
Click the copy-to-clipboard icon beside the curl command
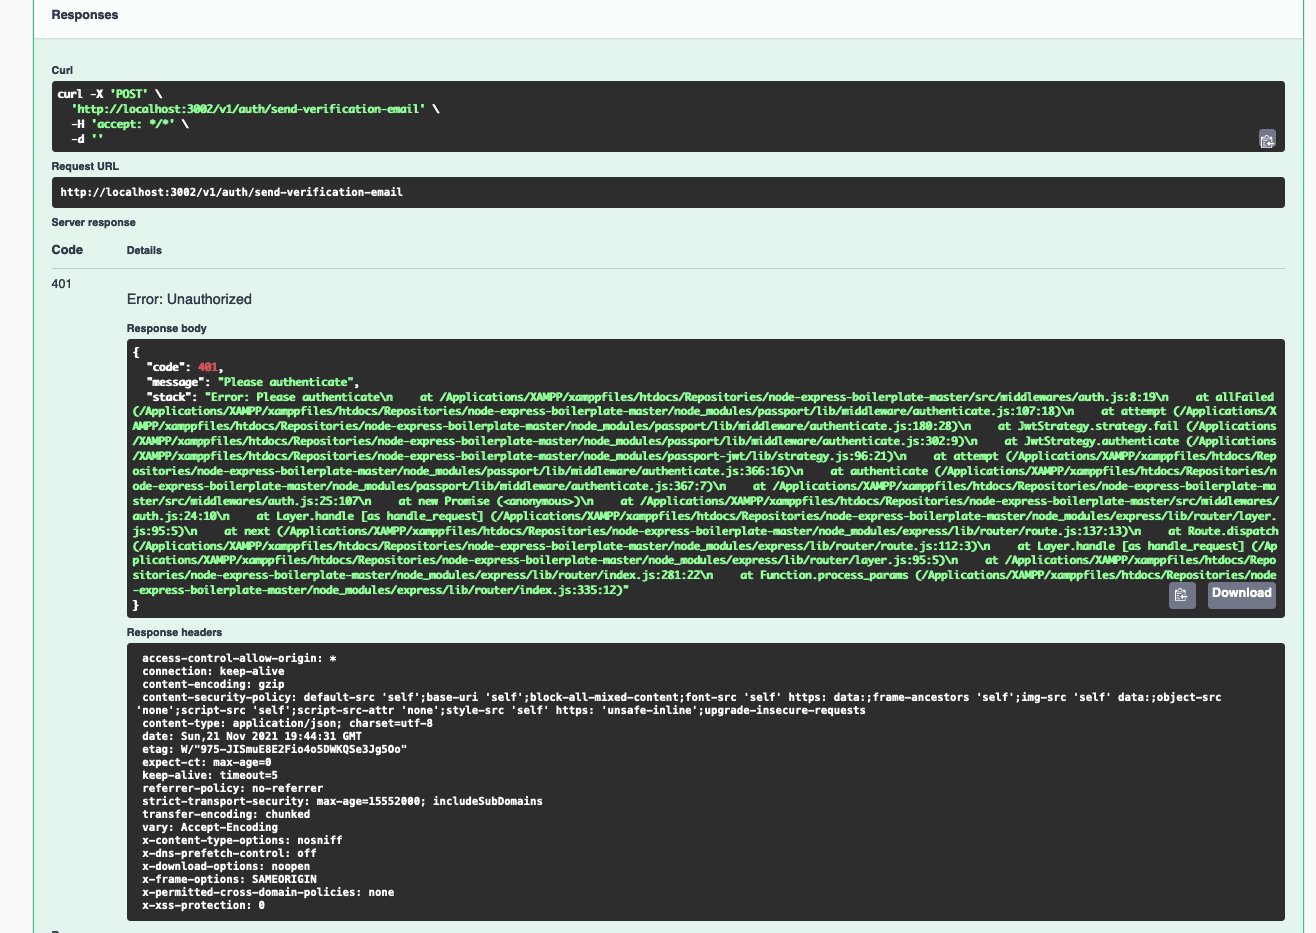click(x=1267, y=140)
